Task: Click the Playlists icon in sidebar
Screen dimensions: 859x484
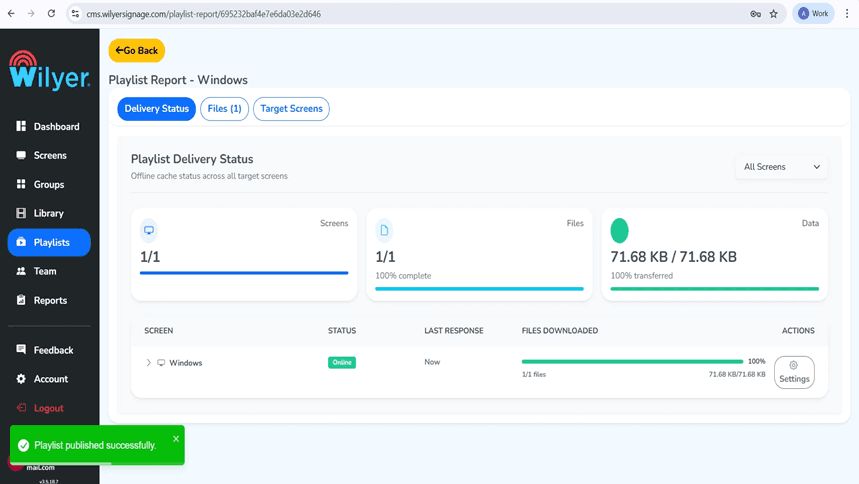Action: 21,242
